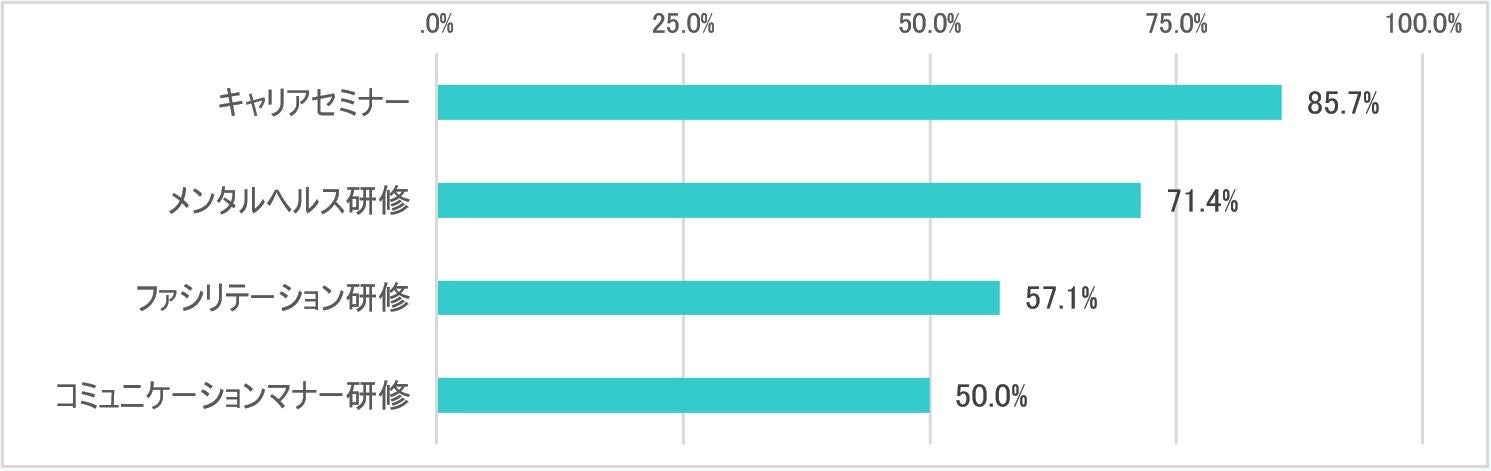The image size is (1491, 471).
Task: Click the ファシリテーション研修 category label
Action: point(272,298)
